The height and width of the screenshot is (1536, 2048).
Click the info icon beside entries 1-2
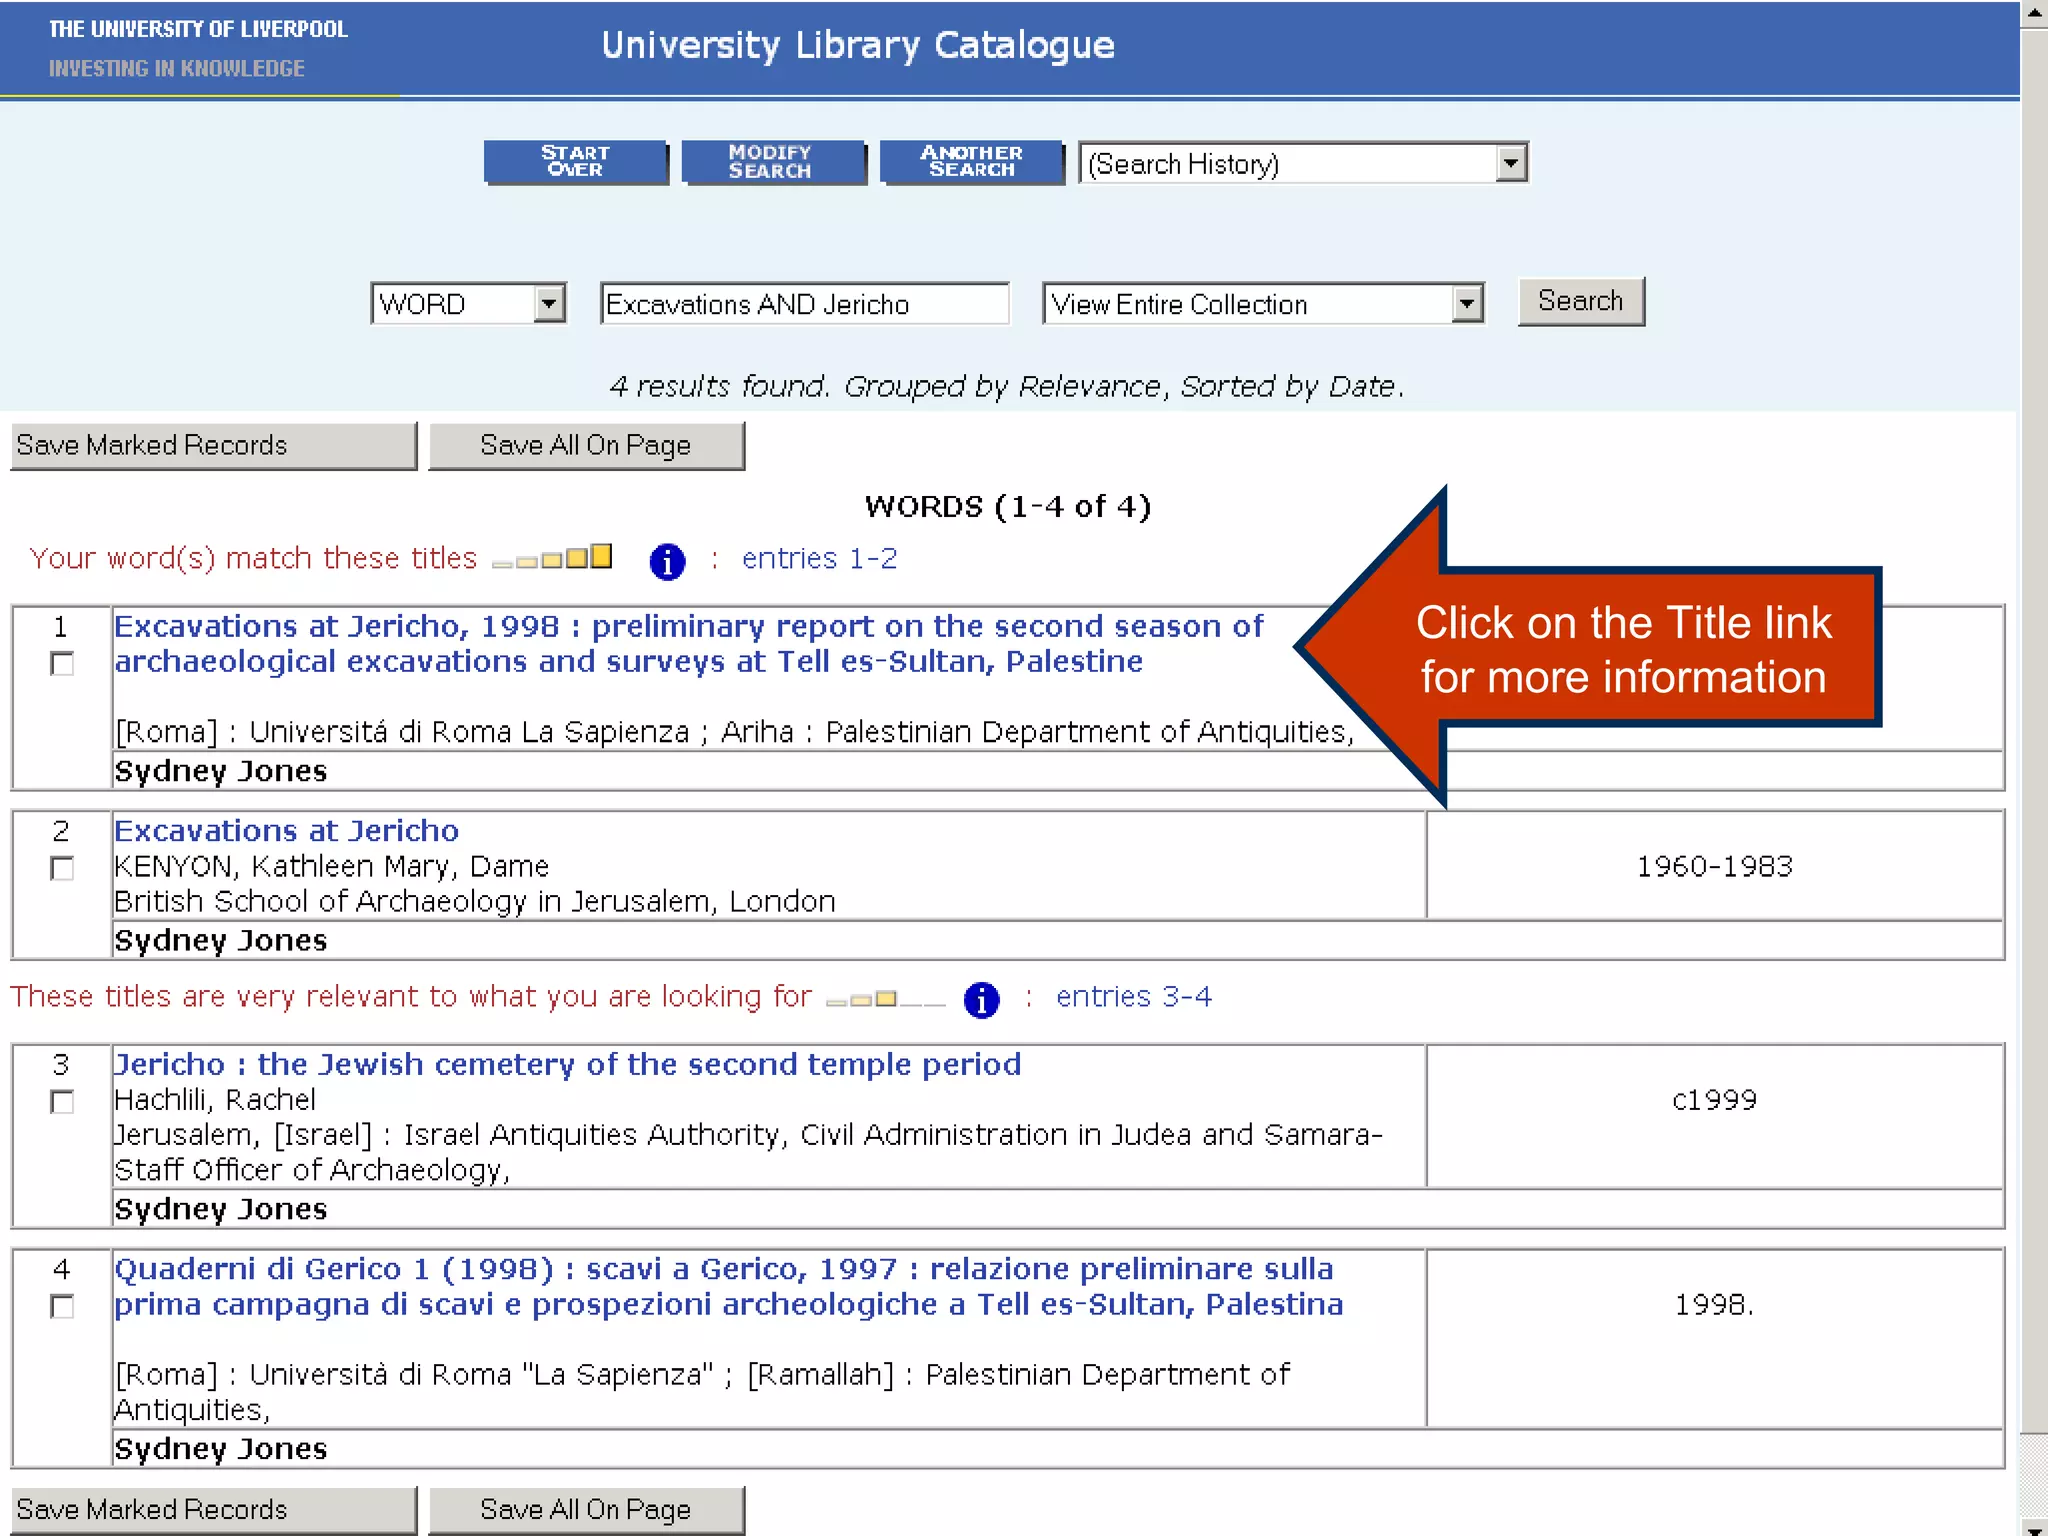pos(667,562)
